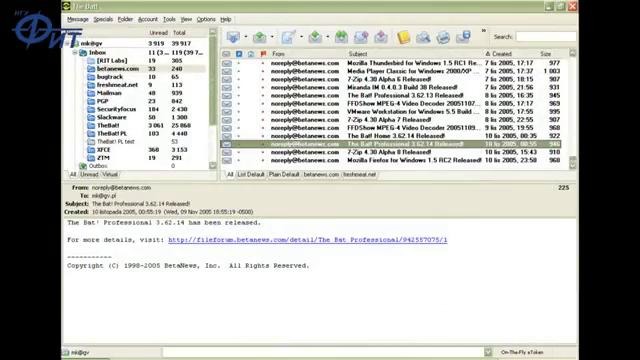The image size is (640, 360).
Task: Open the Account menu
Action: point(148,20)
